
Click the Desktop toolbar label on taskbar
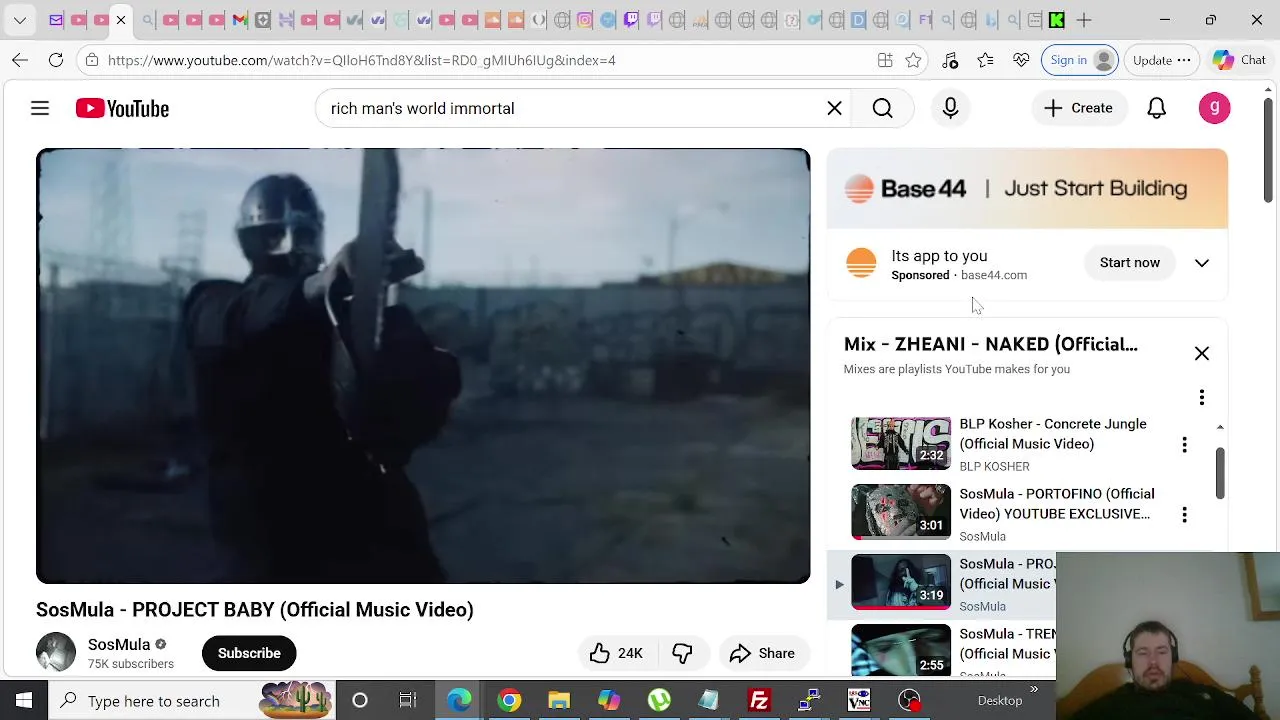pyautogui.click(x=1000, y=701)
